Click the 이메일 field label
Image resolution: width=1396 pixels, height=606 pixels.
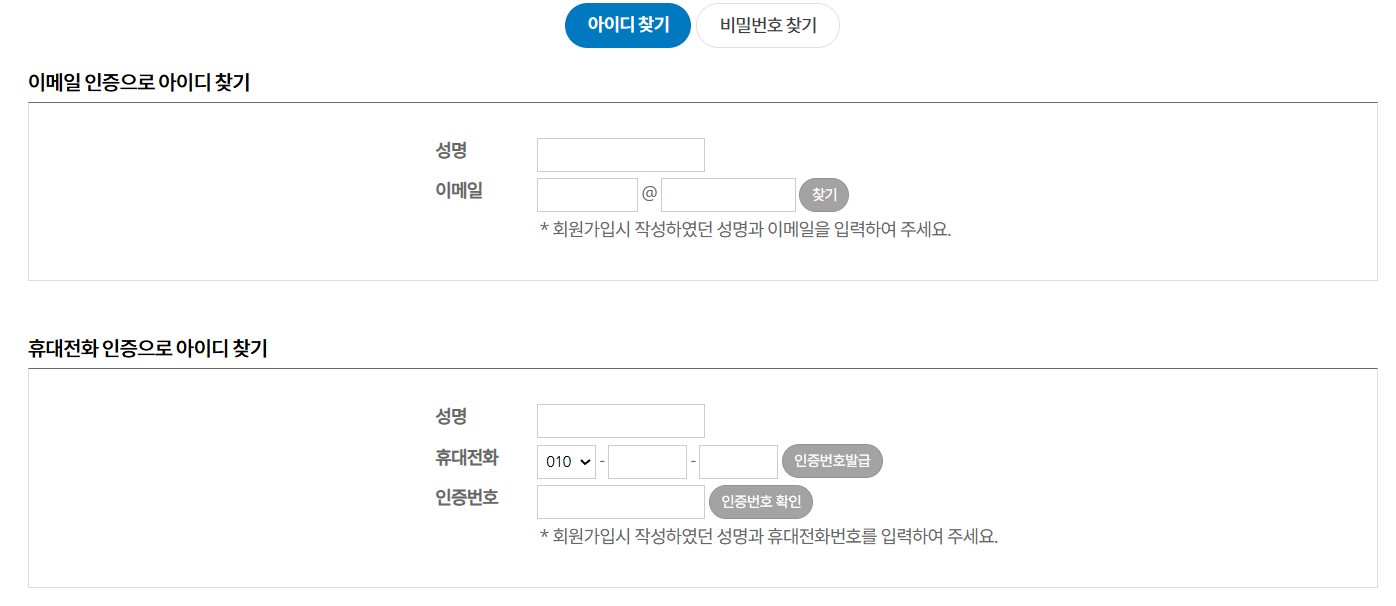459,191
